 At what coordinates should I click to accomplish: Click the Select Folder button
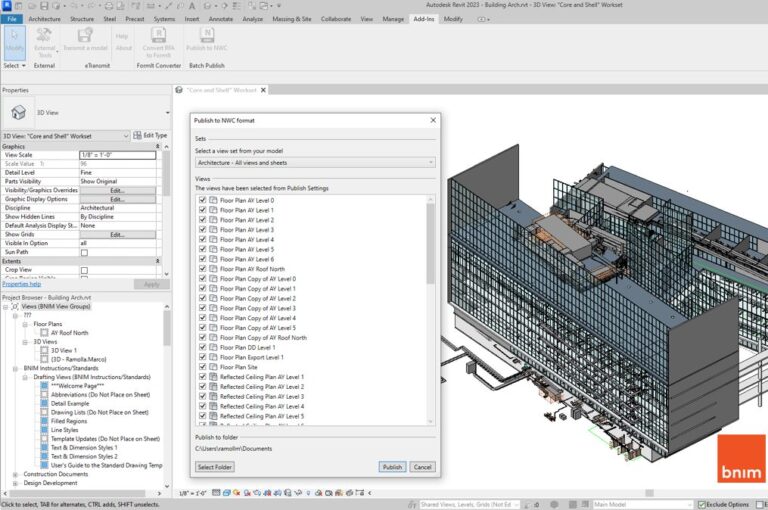[215, 467]
